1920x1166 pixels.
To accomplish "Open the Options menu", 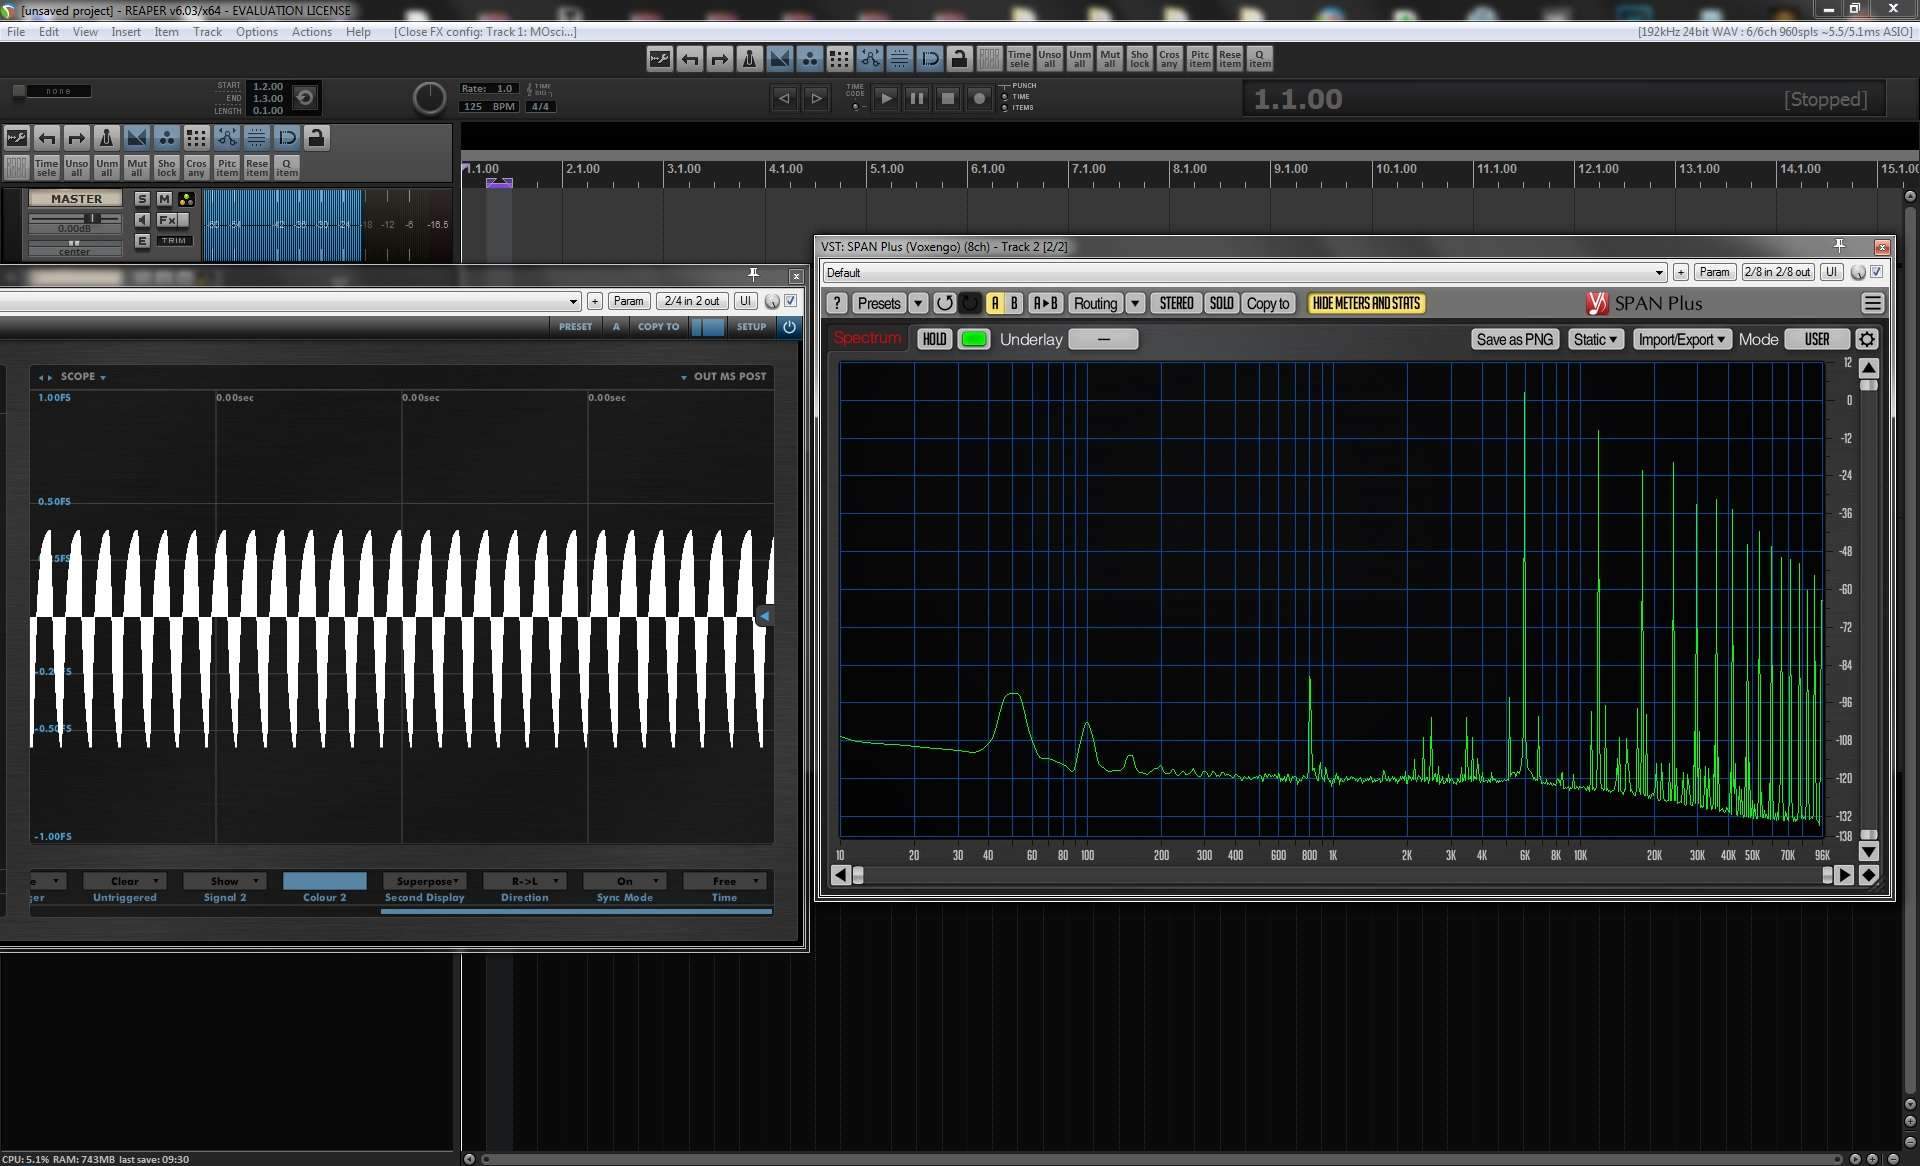I will point(256,31).
